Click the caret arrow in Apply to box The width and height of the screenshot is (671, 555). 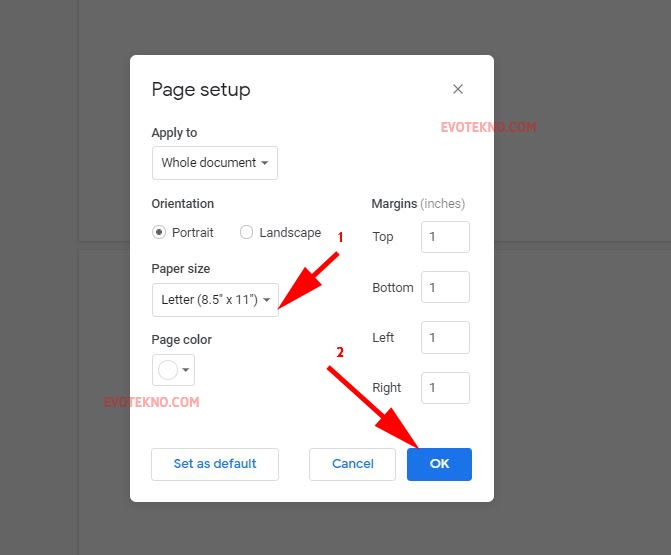coord(265,163)
